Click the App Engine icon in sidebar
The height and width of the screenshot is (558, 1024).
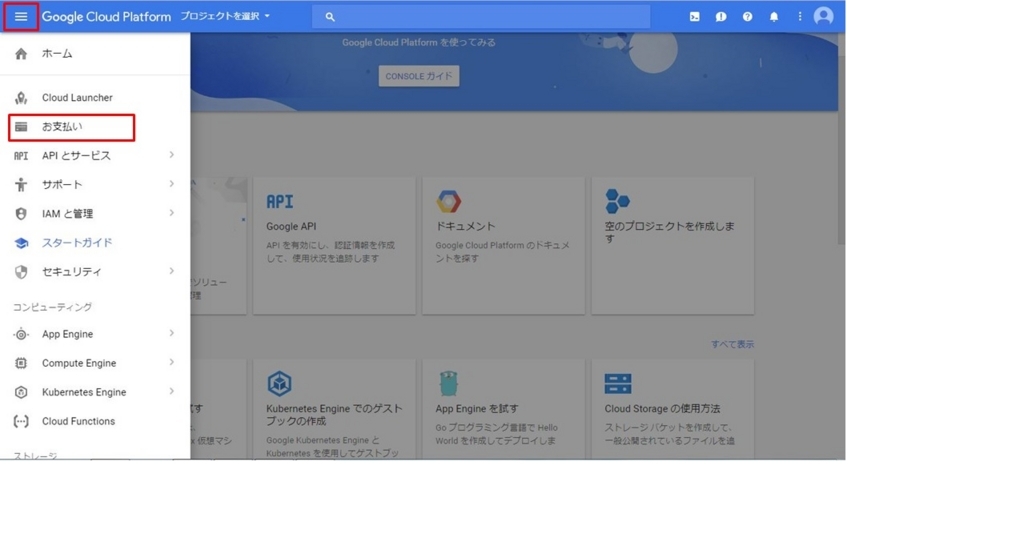tap(21, 335)
